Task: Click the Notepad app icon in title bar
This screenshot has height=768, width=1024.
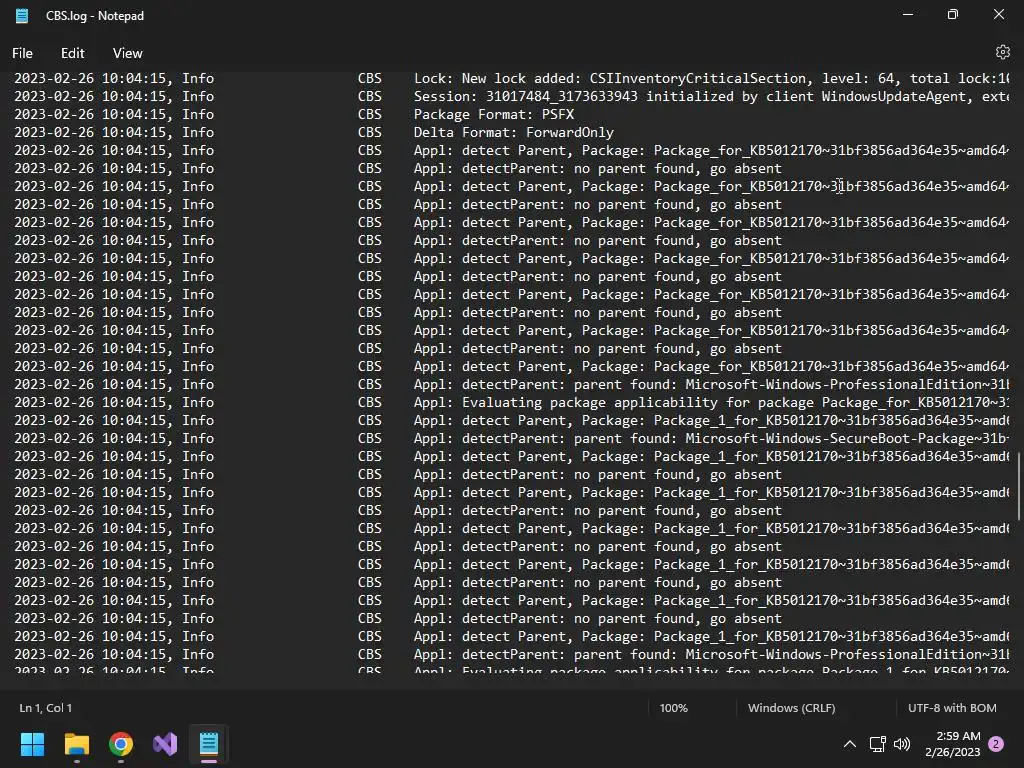Action: (22, 16)
